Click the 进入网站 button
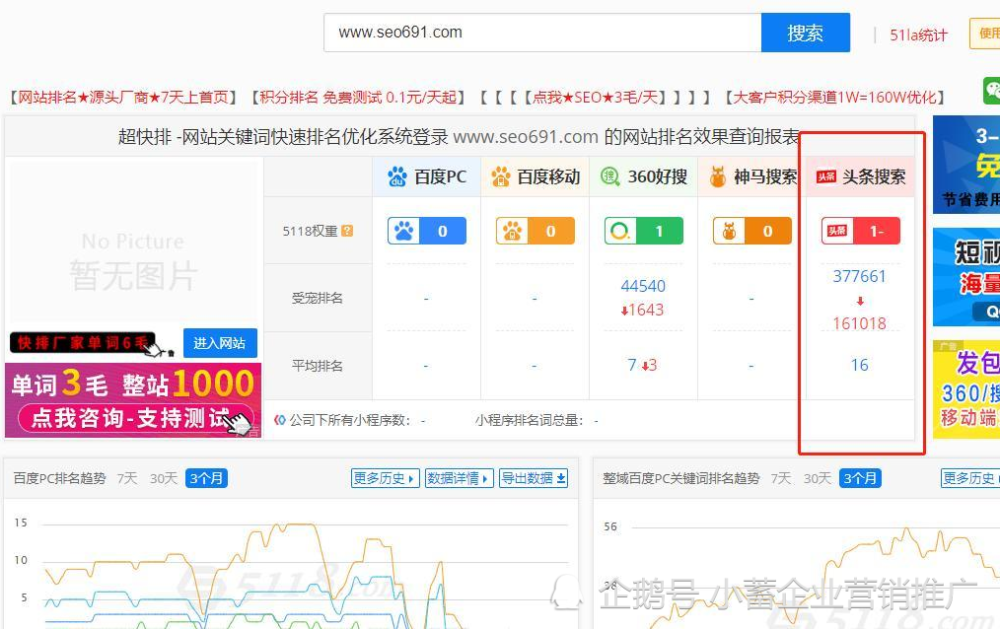Image resolution: width=1000 pixels, height=629 pixels. 220,343
